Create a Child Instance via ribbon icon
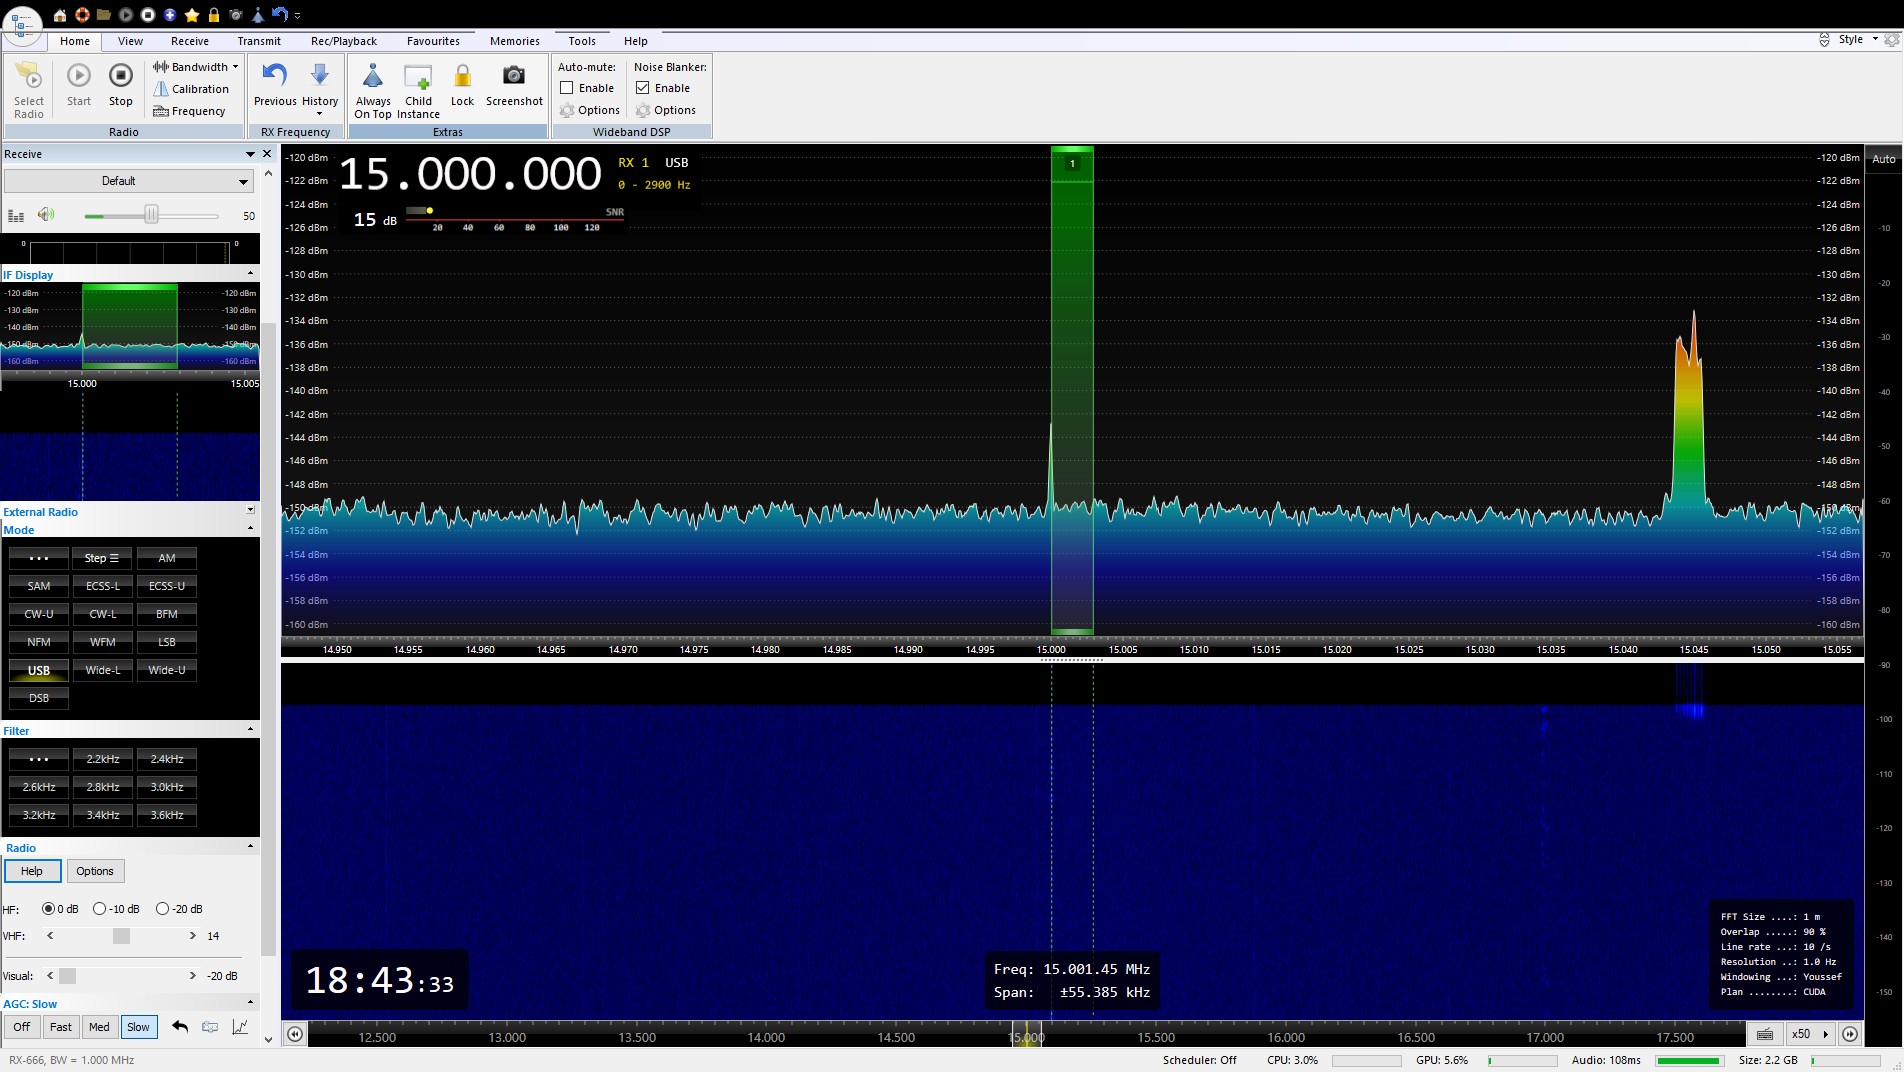The width and height of the screenshot is (1904, 1072). (418, 77)
